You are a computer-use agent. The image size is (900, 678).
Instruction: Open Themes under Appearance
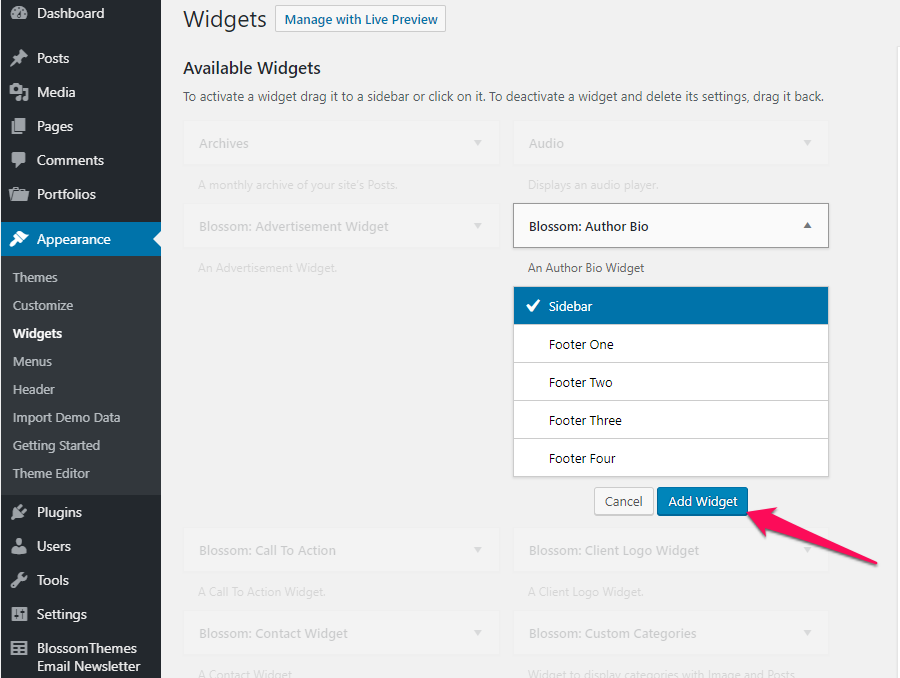pyautogui.click(x=35, y=277)
